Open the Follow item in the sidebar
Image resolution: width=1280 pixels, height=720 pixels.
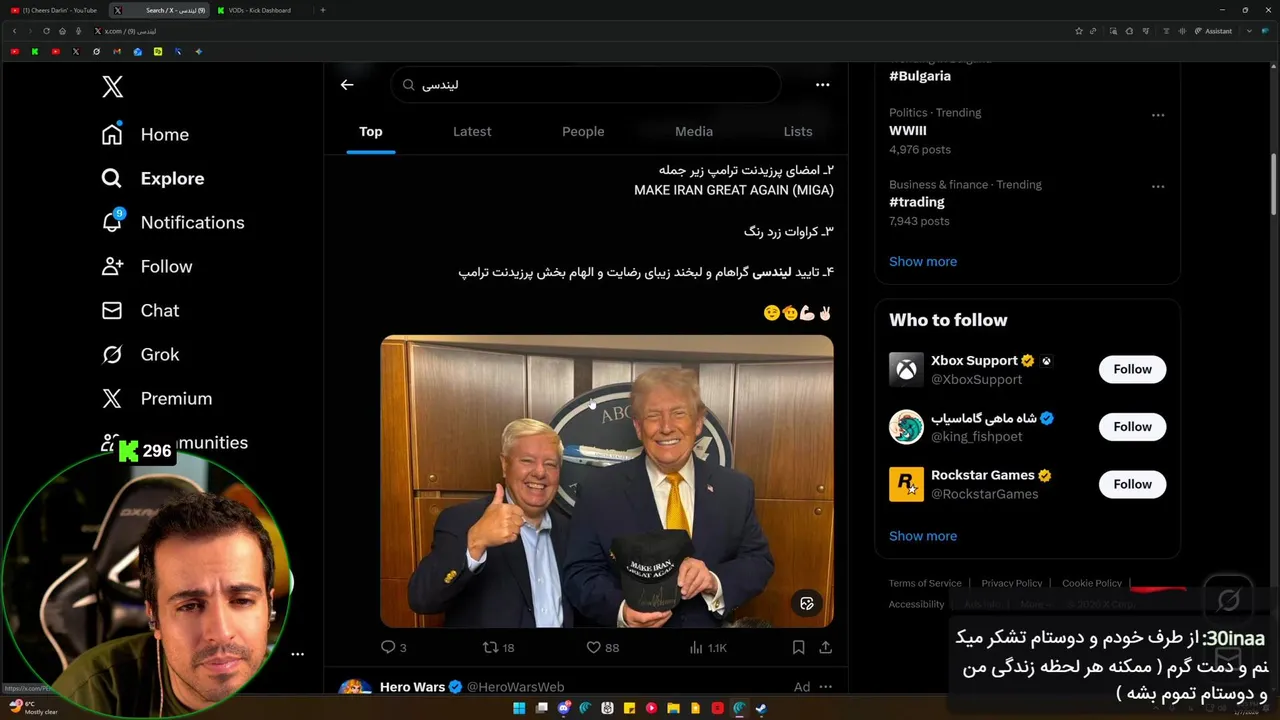147,266
